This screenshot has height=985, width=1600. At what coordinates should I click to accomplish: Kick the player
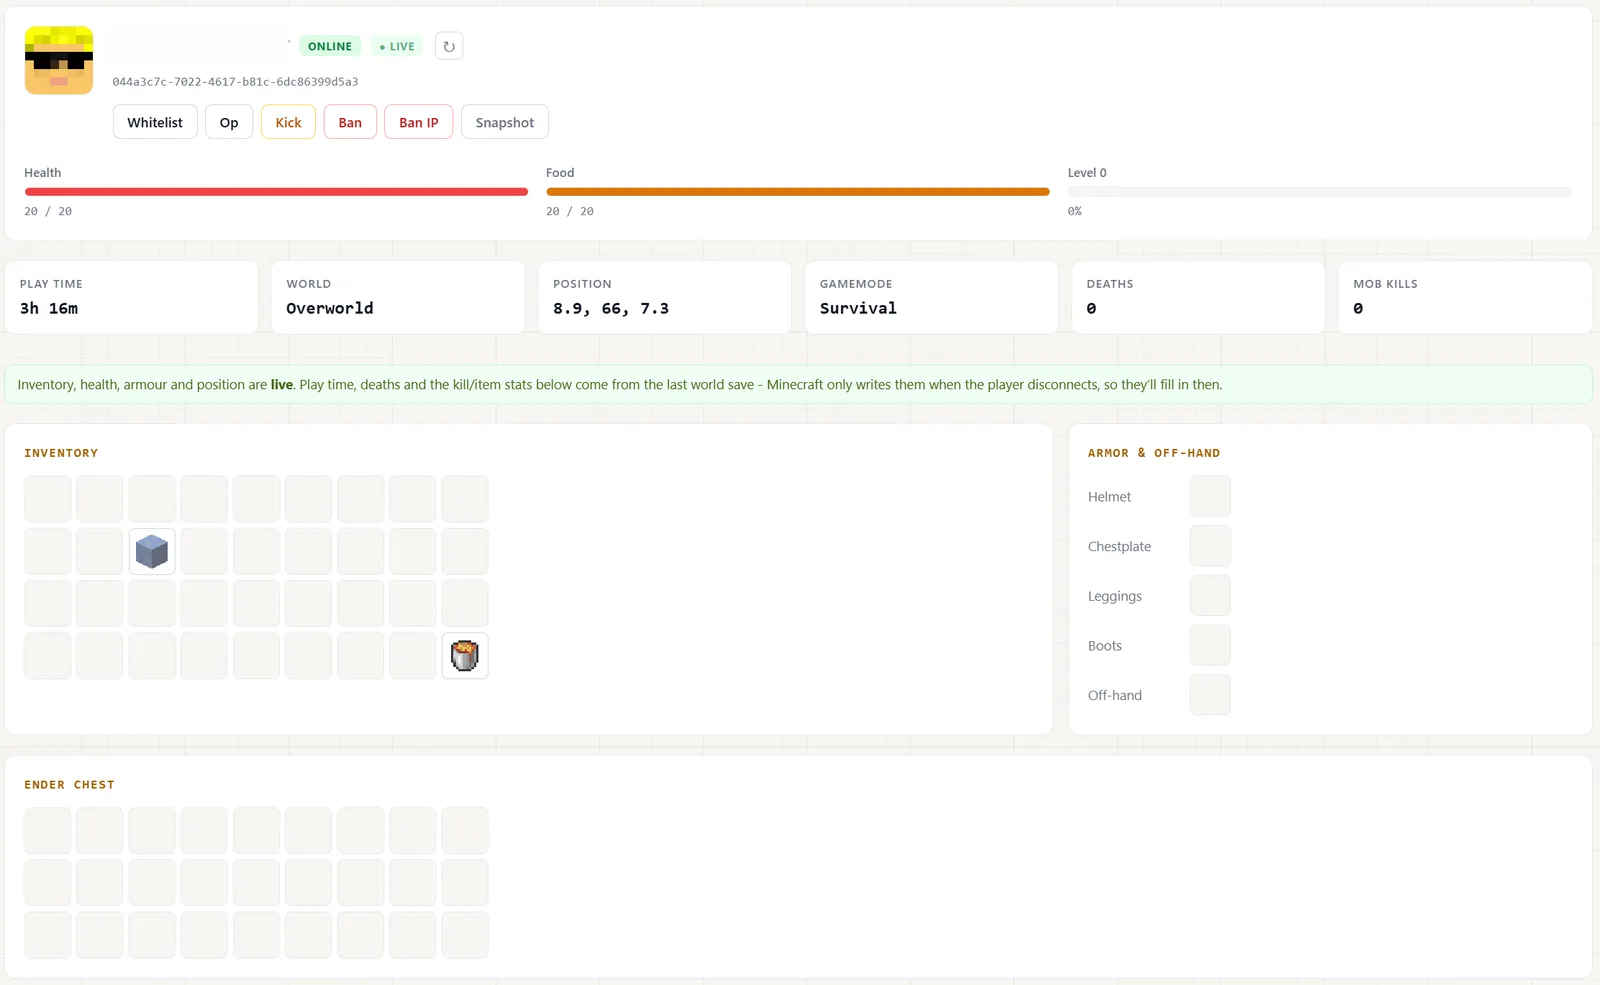[x=288, y=122]
